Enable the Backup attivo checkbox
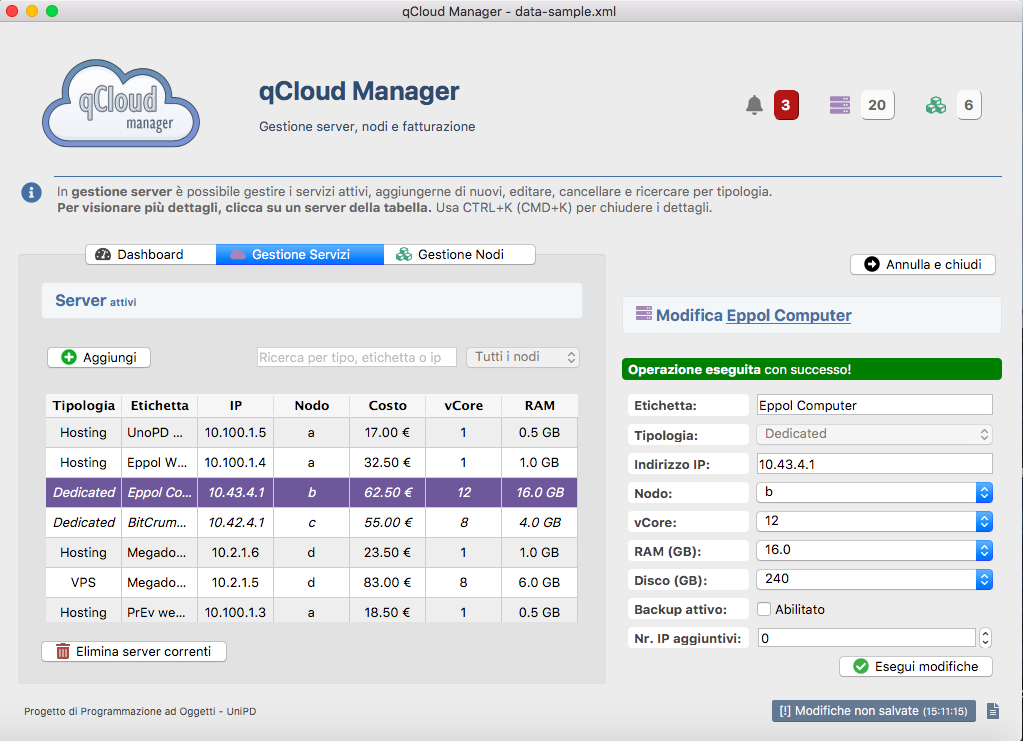 tap(764, 609)
